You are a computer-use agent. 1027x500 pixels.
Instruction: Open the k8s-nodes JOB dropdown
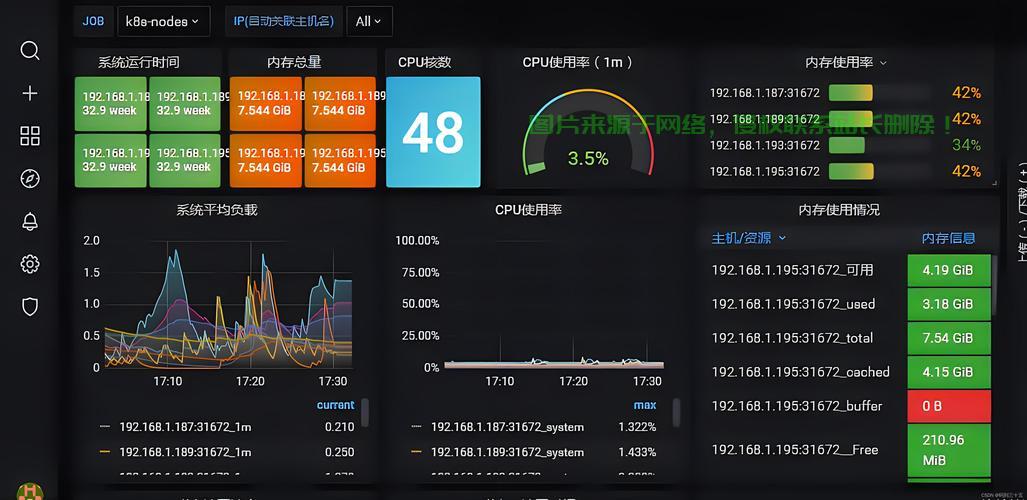163,21
